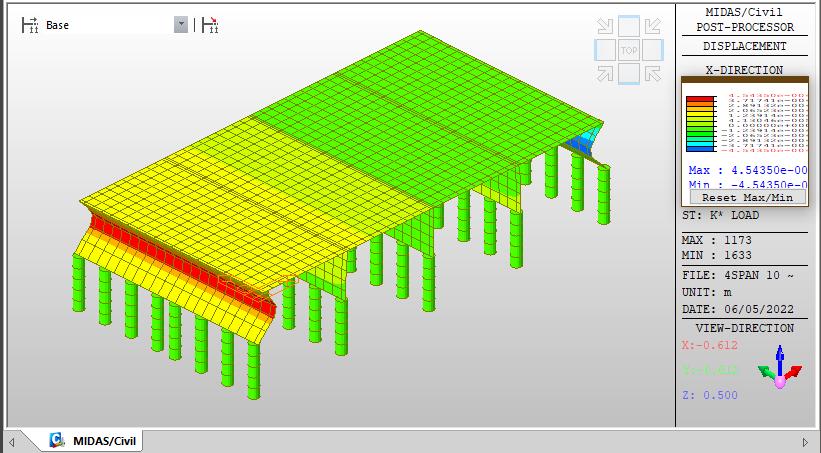Click the stage icon with the red arrow
This screenshot has height=453, width=821.
tap(210, 25)
